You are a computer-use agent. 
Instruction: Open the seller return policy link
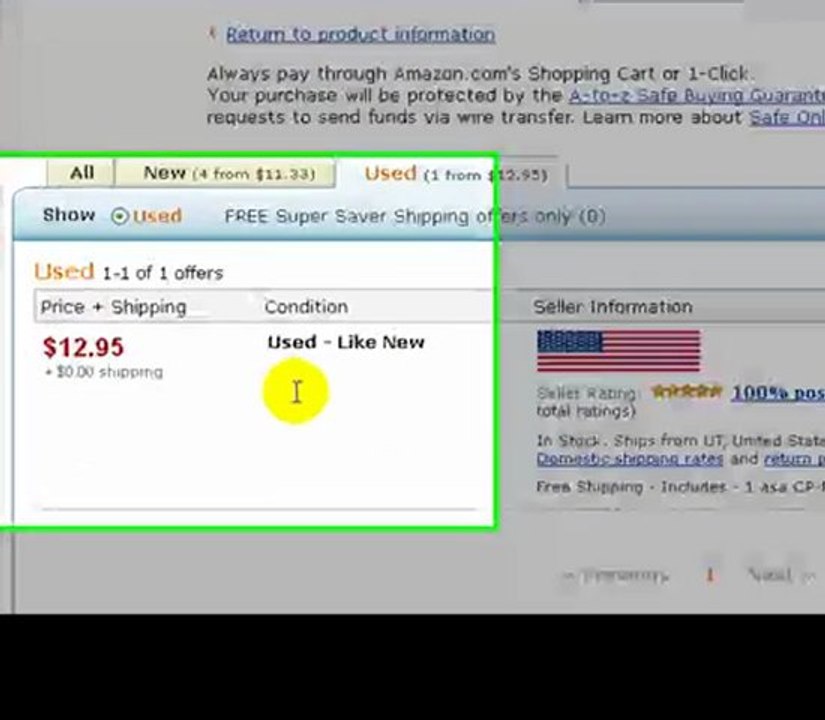coord(794,459)
